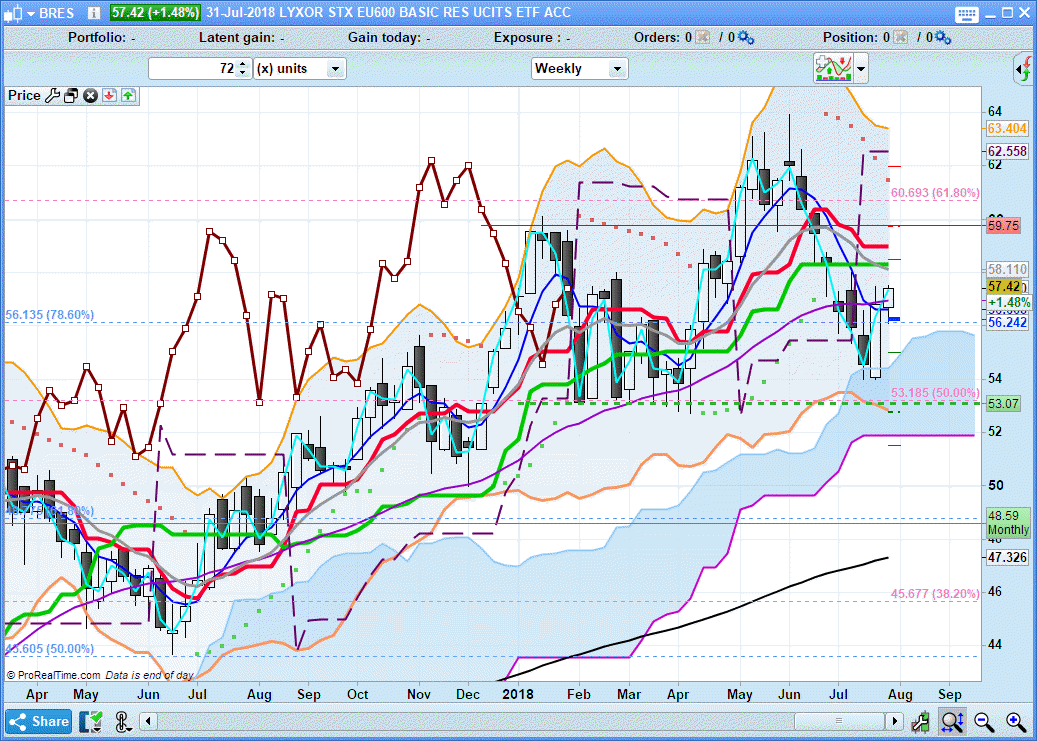Open chart properties wrench-candle icon
1037x741 pixels.
coord(920,721)
